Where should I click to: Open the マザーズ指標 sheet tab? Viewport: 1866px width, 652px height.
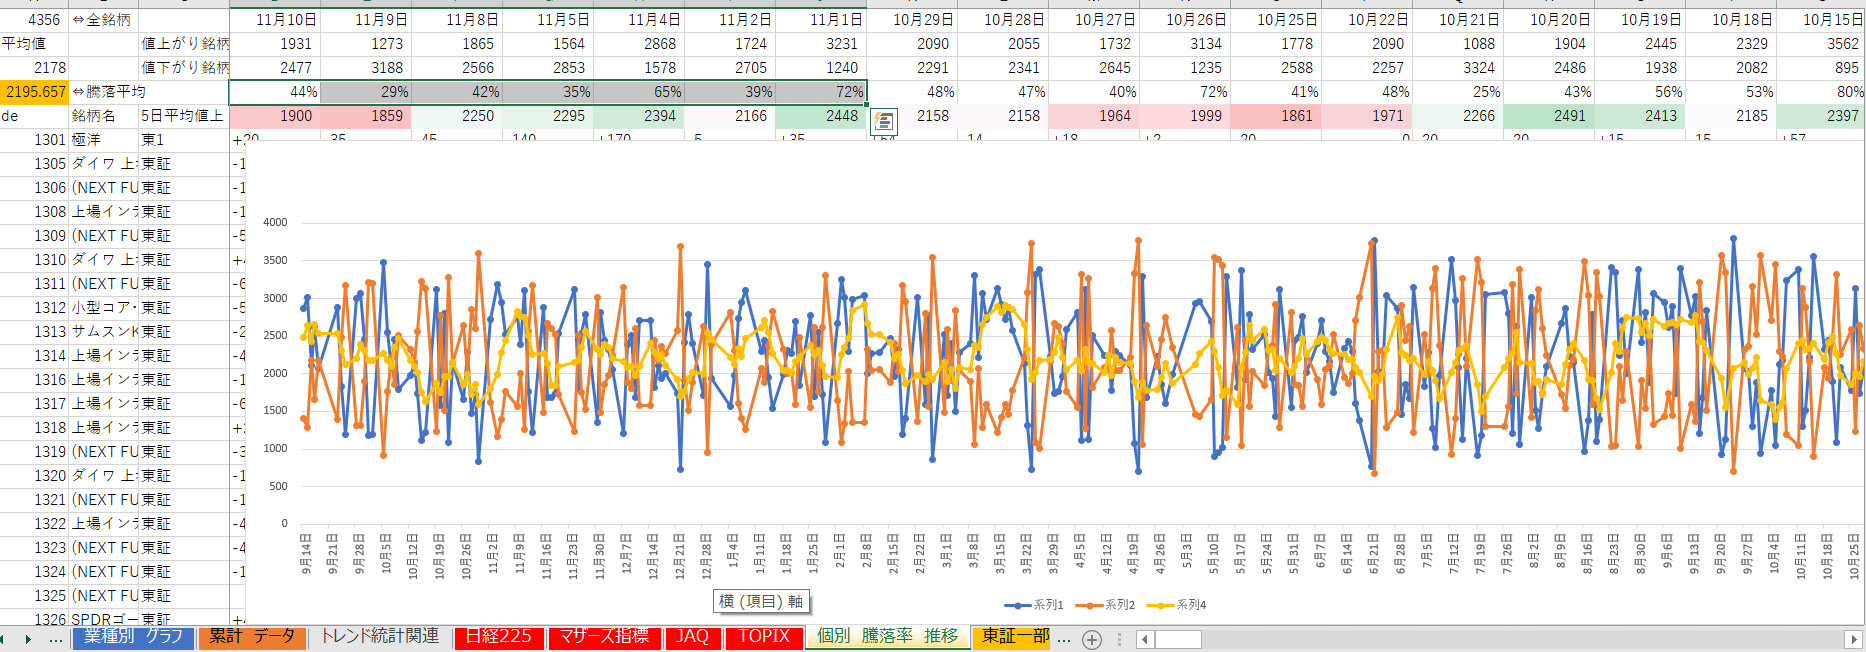click(x=604, y=637)
